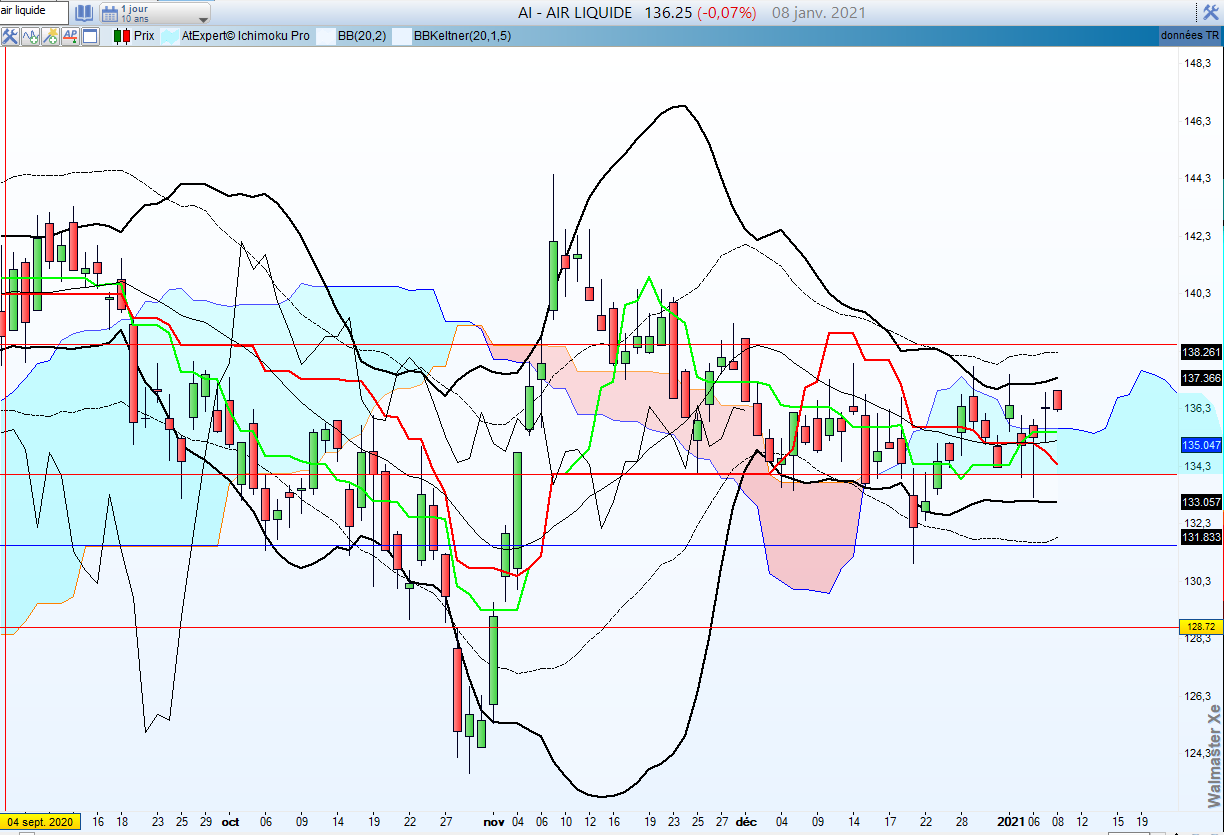
Task: Select the Prix series label
Action: [144, 36]
